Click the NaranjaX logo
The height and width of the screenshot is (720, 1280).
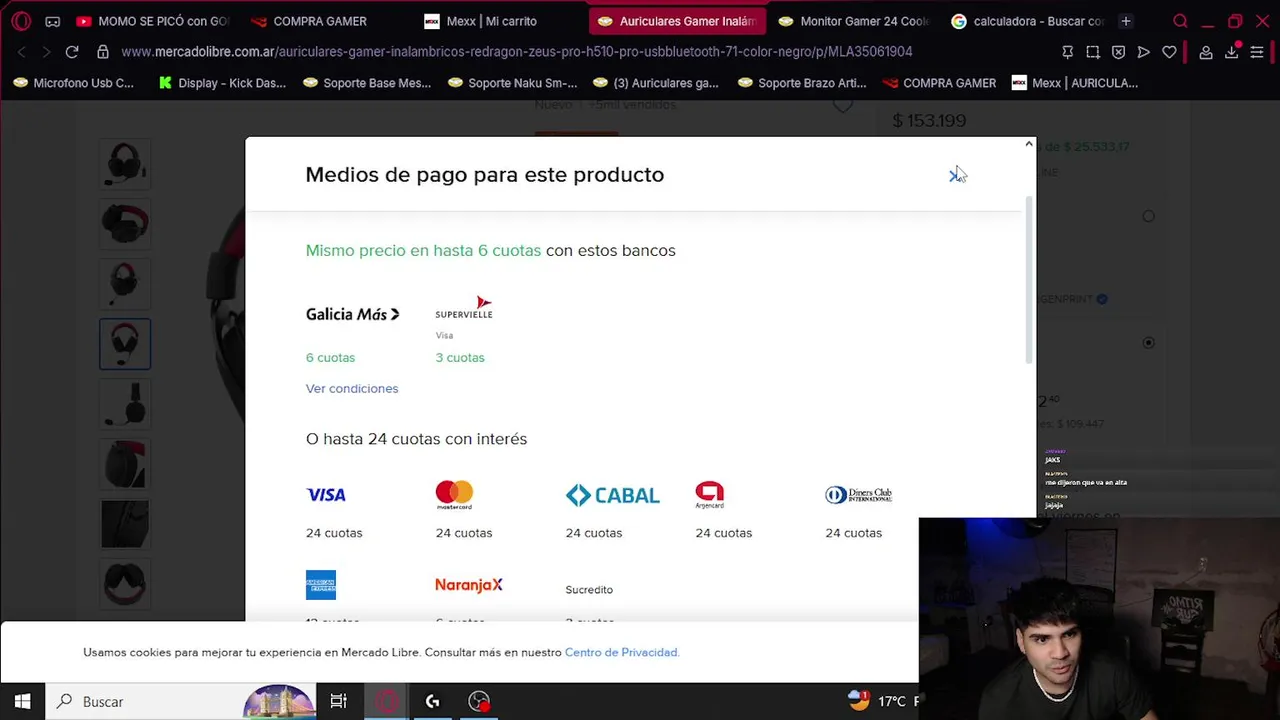point(469,585)
